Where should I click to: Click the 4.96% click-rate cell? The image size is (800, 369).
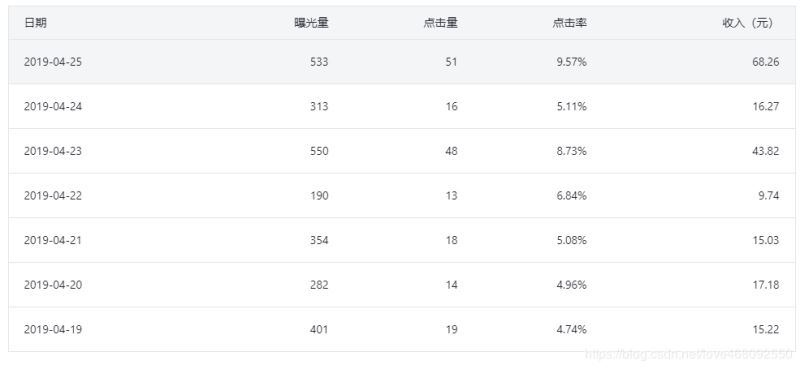tap(571, 285)
